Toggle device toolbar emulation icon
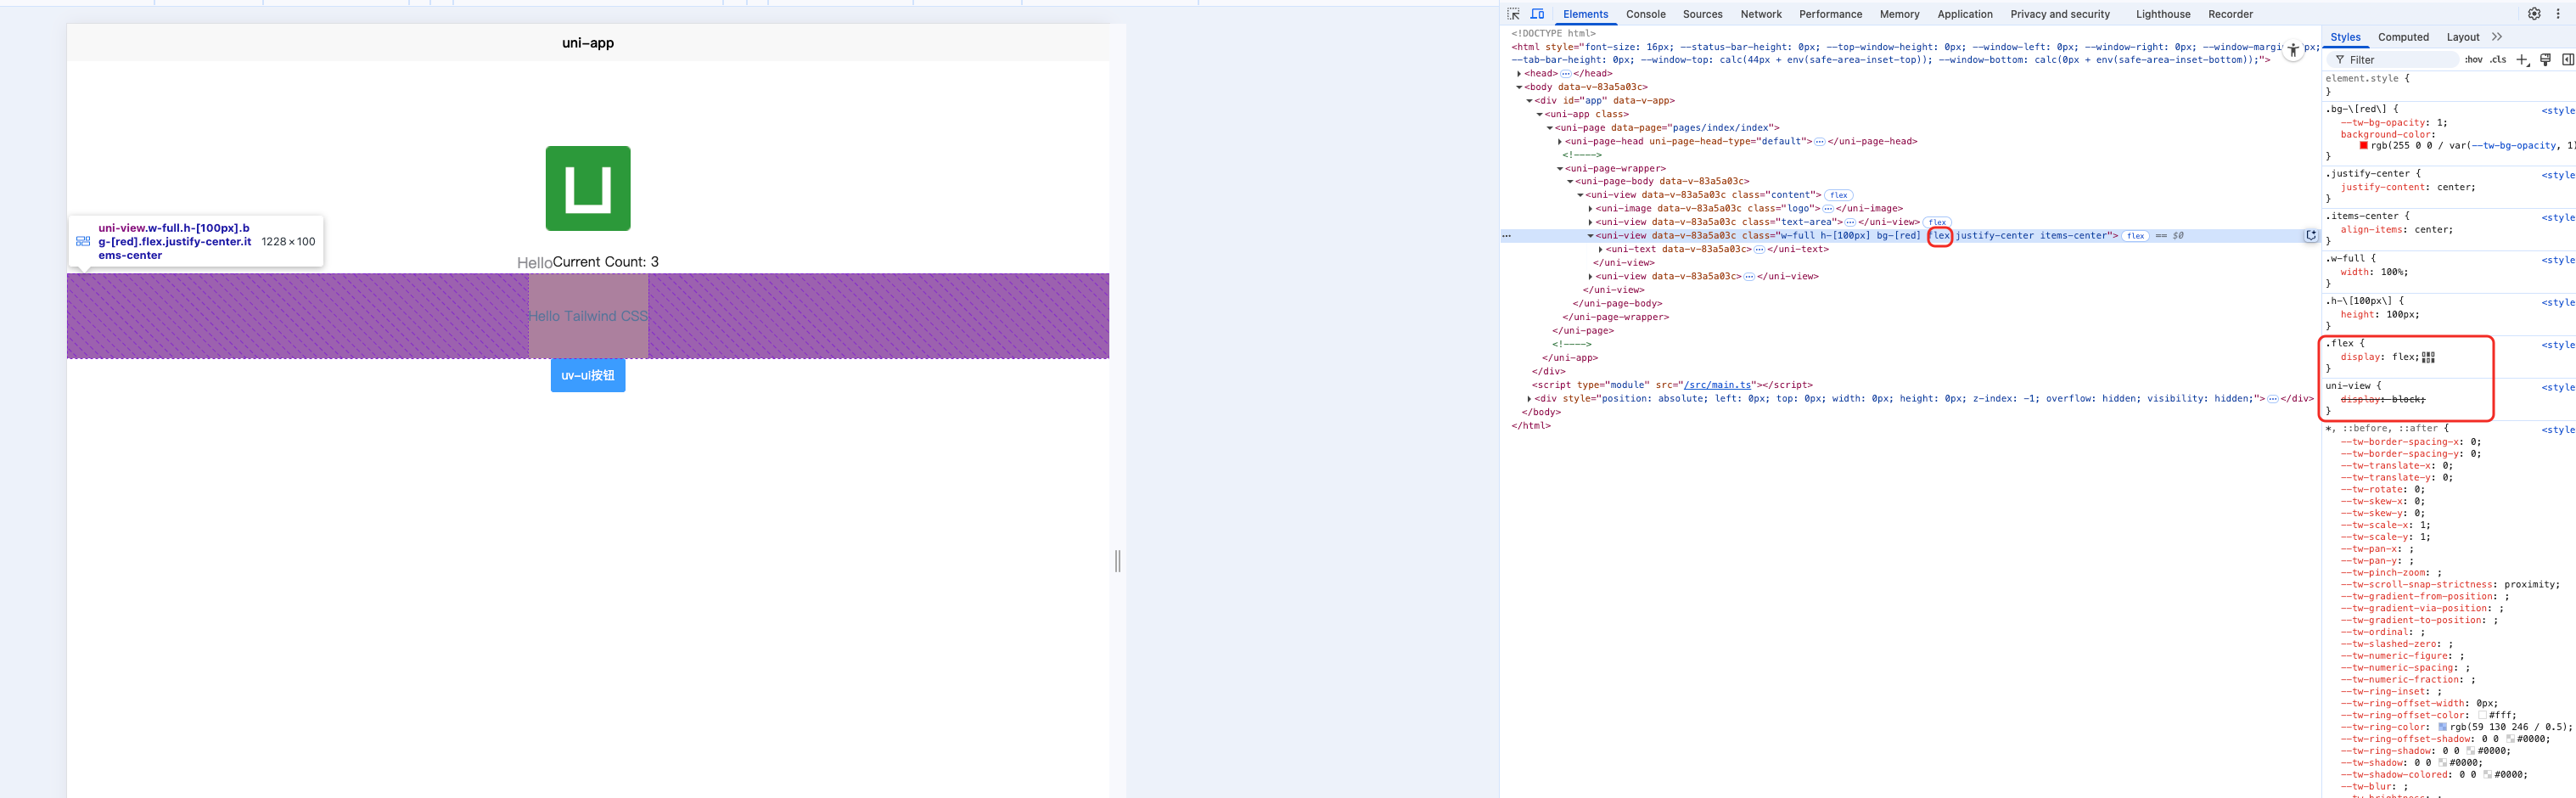Image resolution: width=2576 pixels, height=798 pixels. click(x=1538, y=14)
